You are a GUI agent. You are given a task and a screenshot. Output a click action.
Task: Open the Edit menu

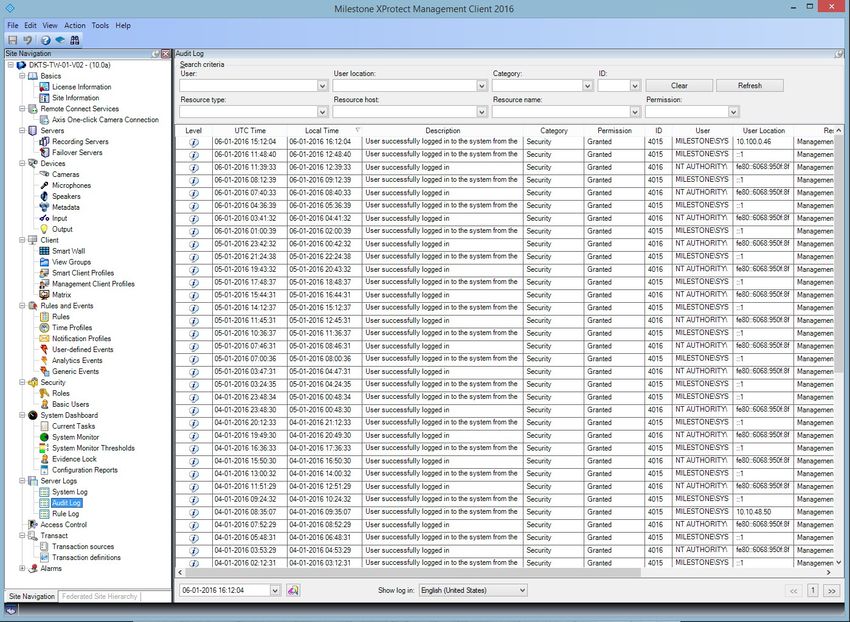coord(30,25)
